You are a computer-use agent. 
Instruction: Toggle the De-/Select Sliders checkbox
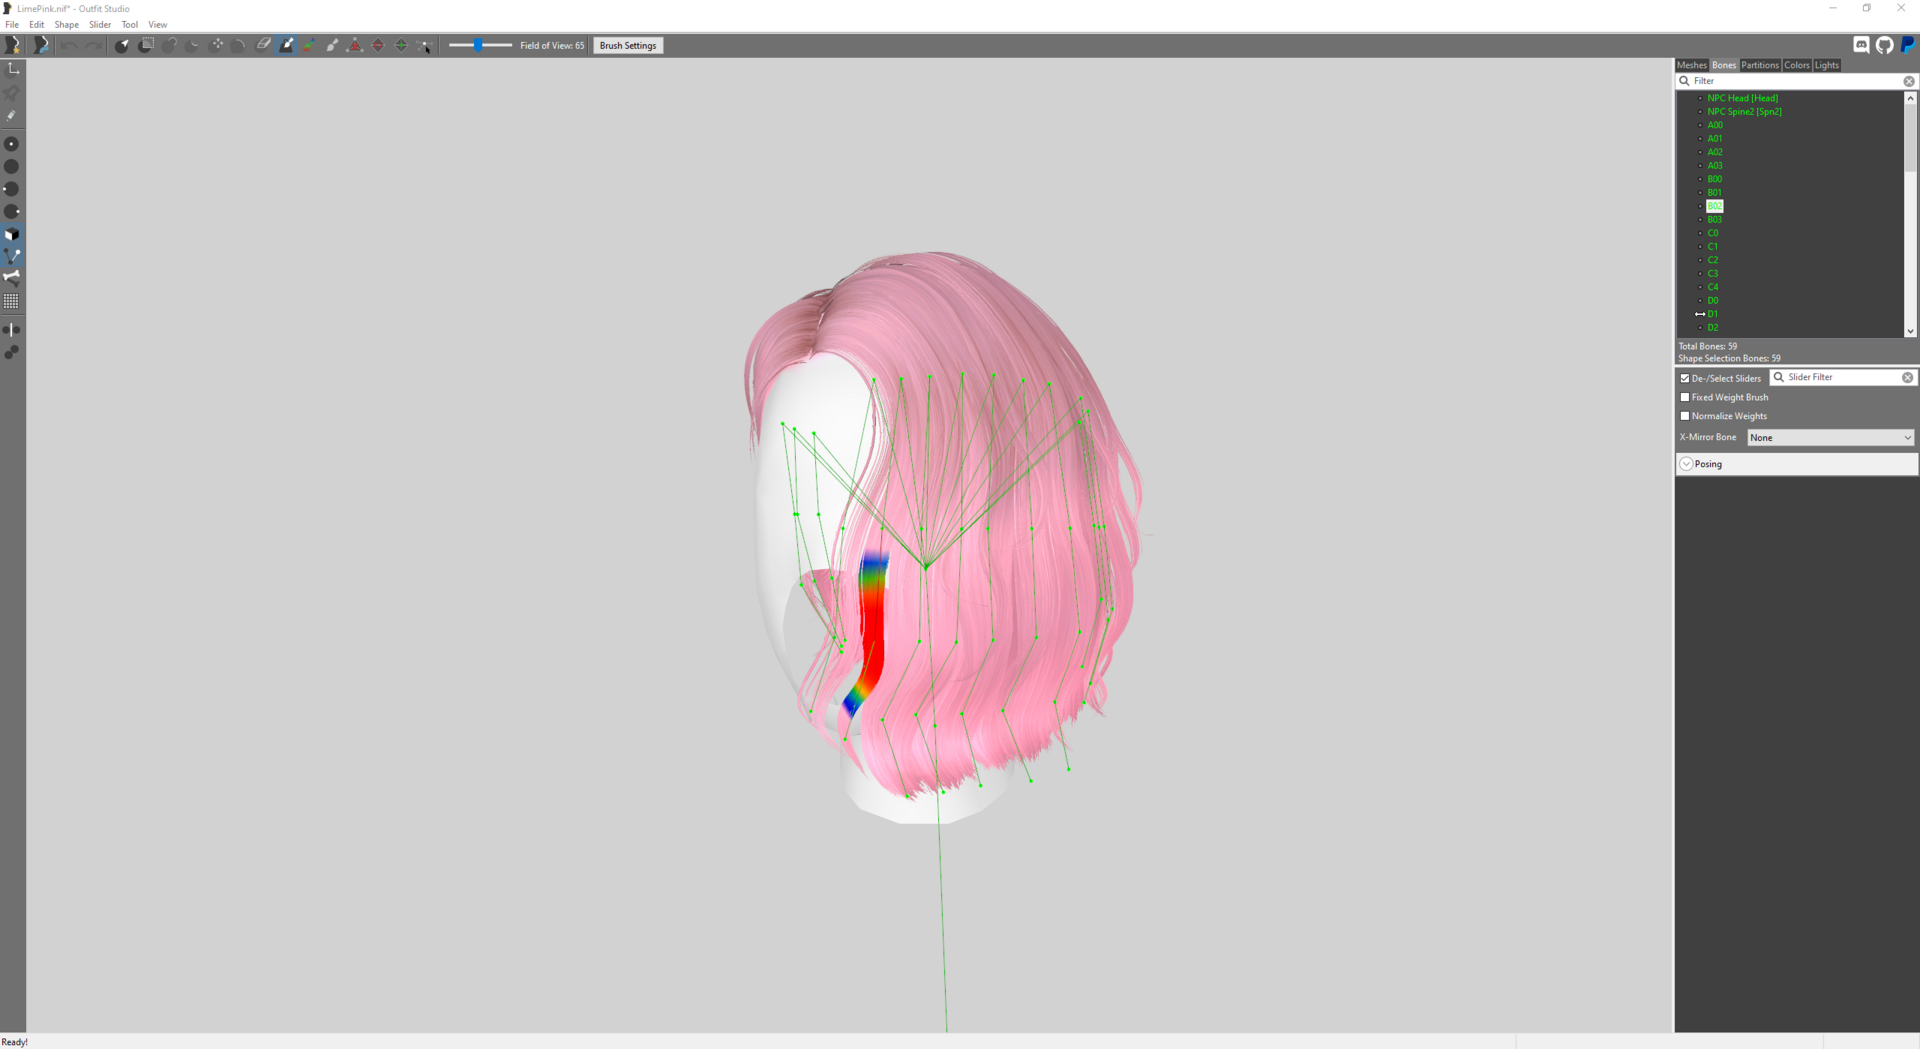tap(1685, 378)
